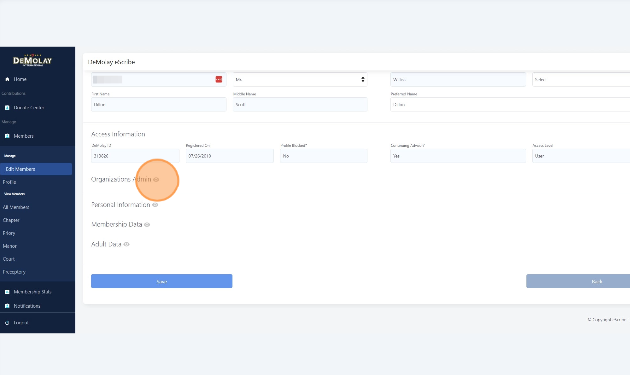This screenshot has height=375, width=630.
Task: Click the DeMolay logo in sidebar
Action: [32, 60]
